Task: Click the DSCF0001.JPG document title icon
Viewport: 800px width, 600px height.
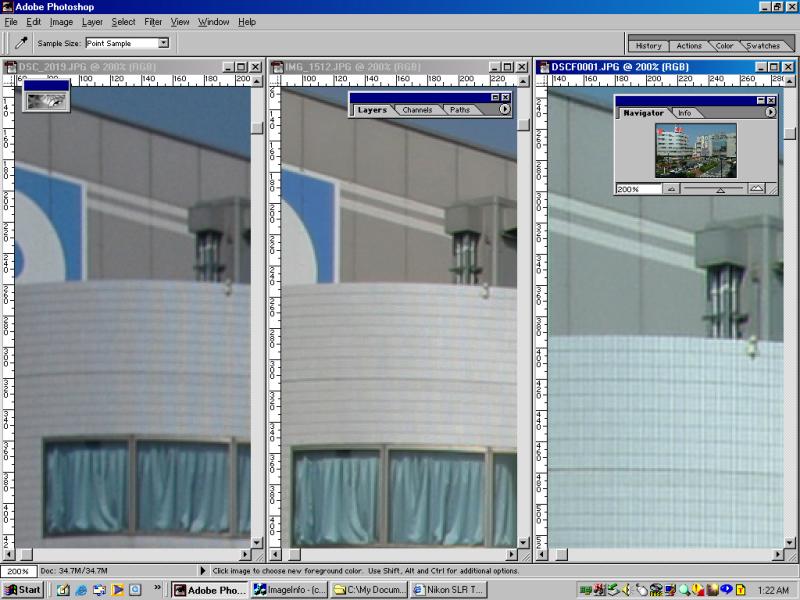Action: [x=544, y=67]
